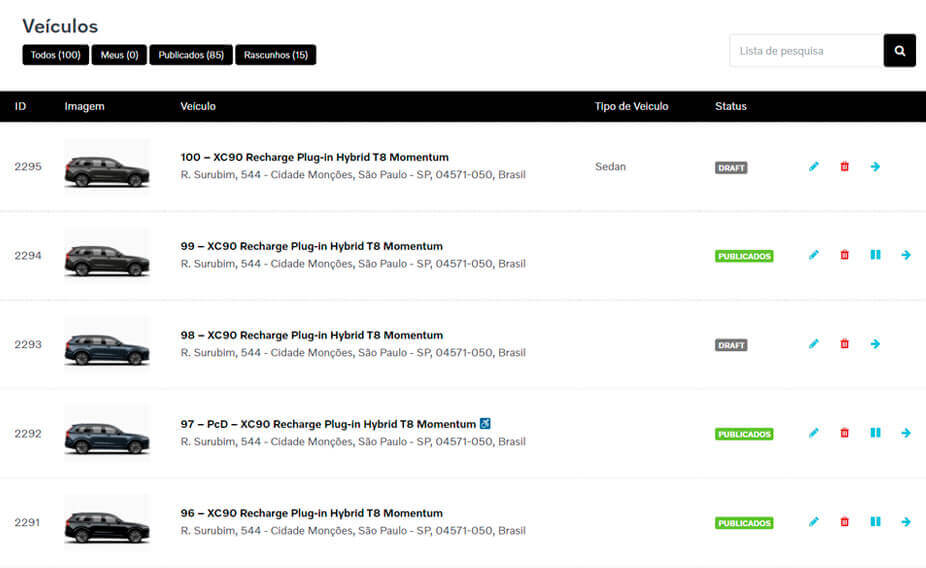Pause the published vehicle 2294
This screenshot has height=568, width=926.
click(875, 255)
